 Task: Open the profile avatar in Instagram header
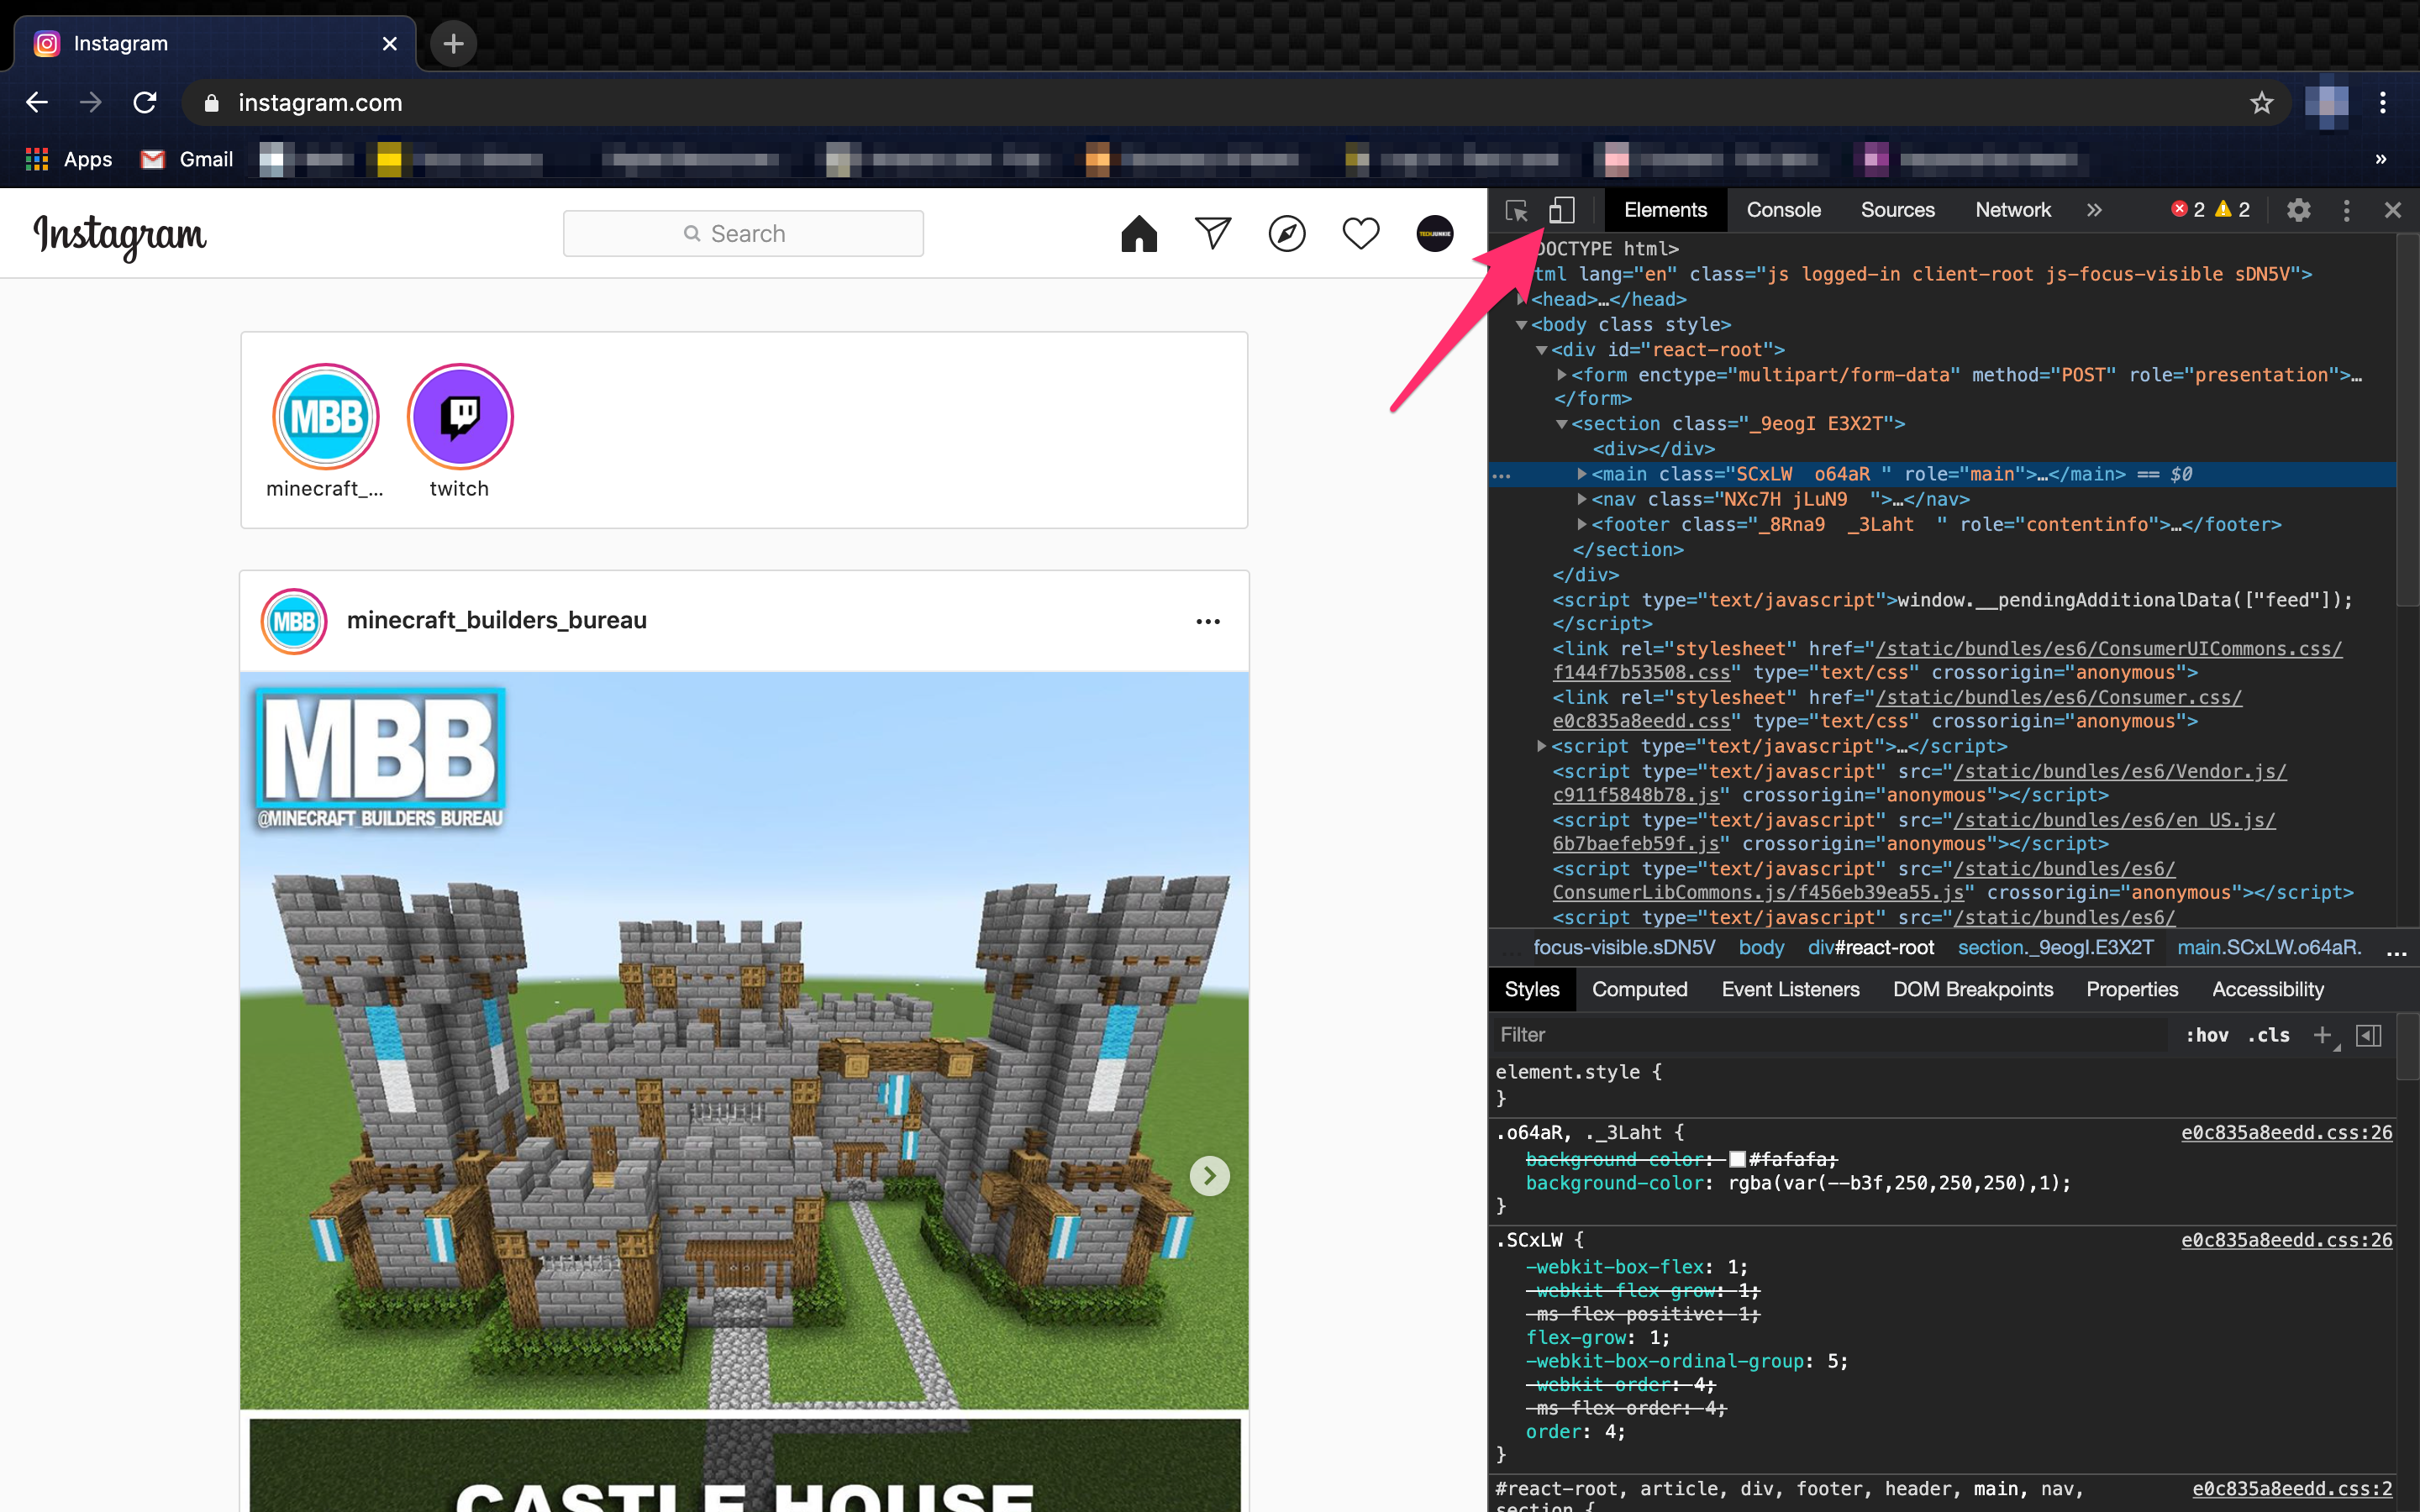1435,233
